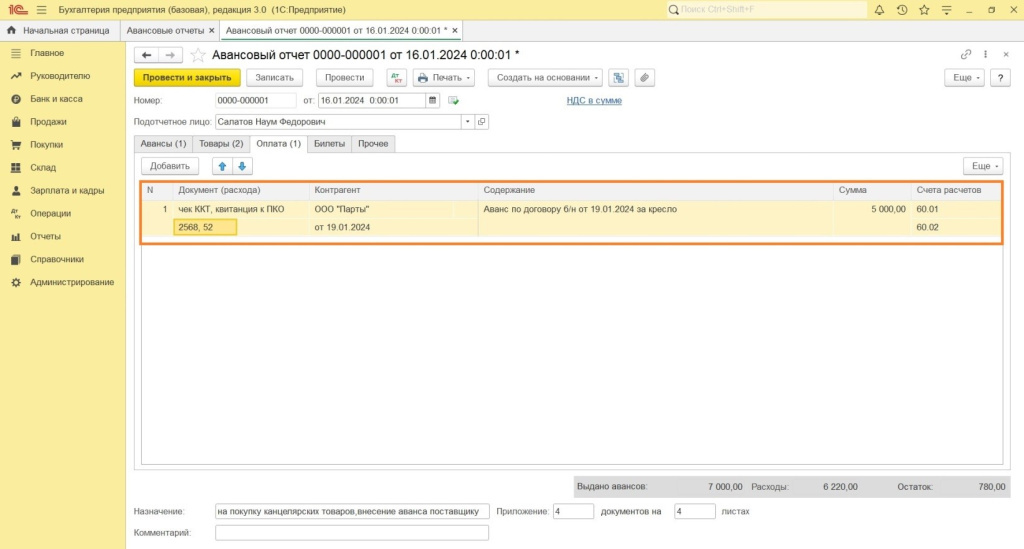This screenshot has height=549, width=1024.
Task: Open the НДС в сумме link
Action: pyautogui.click(x=594, y=100)
